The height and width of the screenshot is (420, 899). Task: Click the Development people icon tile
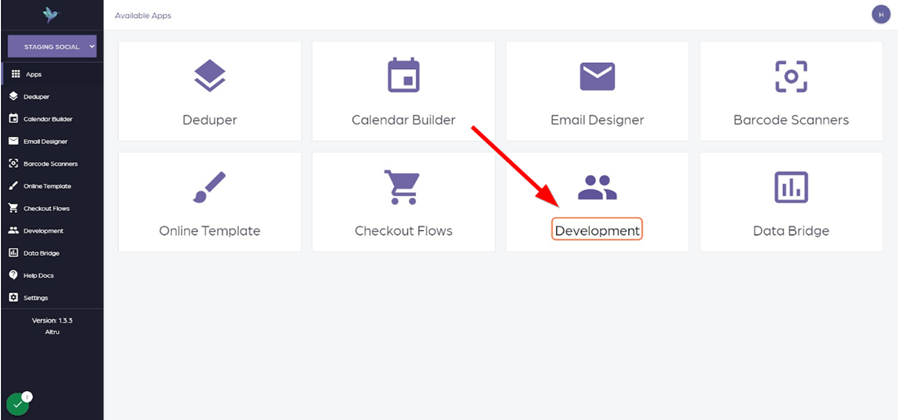point(597,187)
